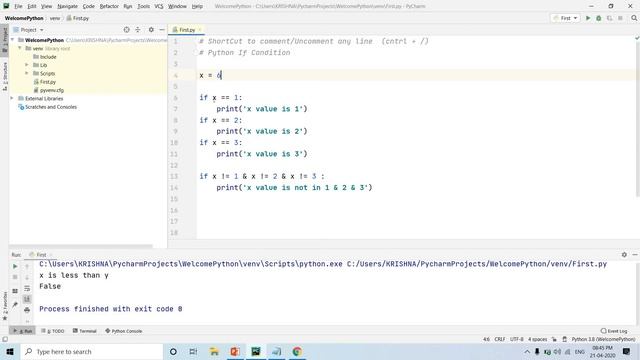The width and height of the screenshot is (640, 360).
Task: Locate current file in Project panel
Action: click(127, 29)
